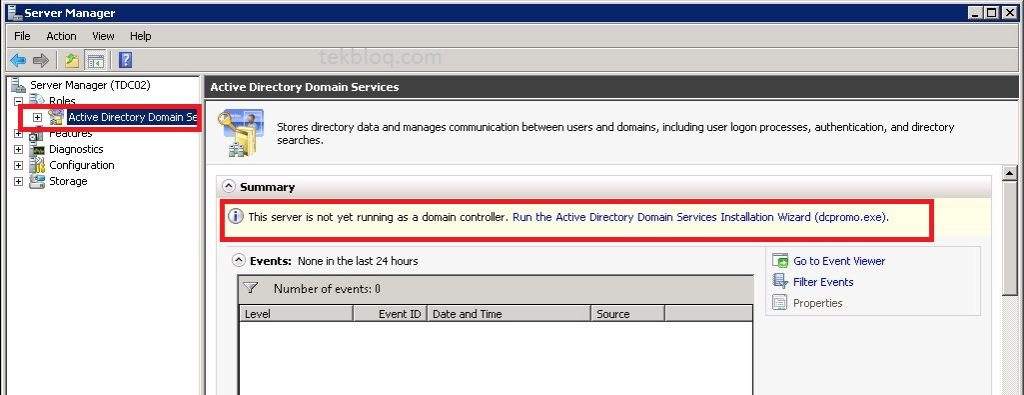The height and width of the screenshot is (395, 1024).
Task: Select Server Manager (TDC02) in the tree
Action: [x=91, y=85]
